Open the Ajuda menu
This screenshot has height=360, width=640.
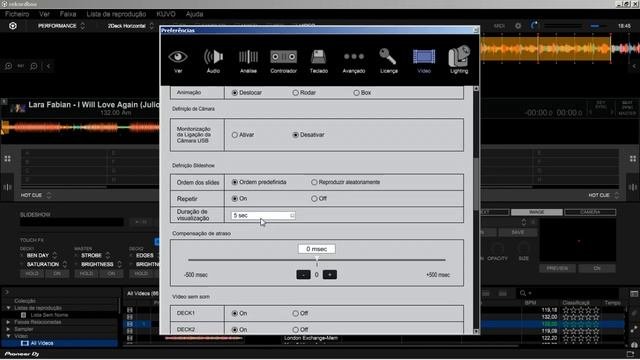pos(194,14)
